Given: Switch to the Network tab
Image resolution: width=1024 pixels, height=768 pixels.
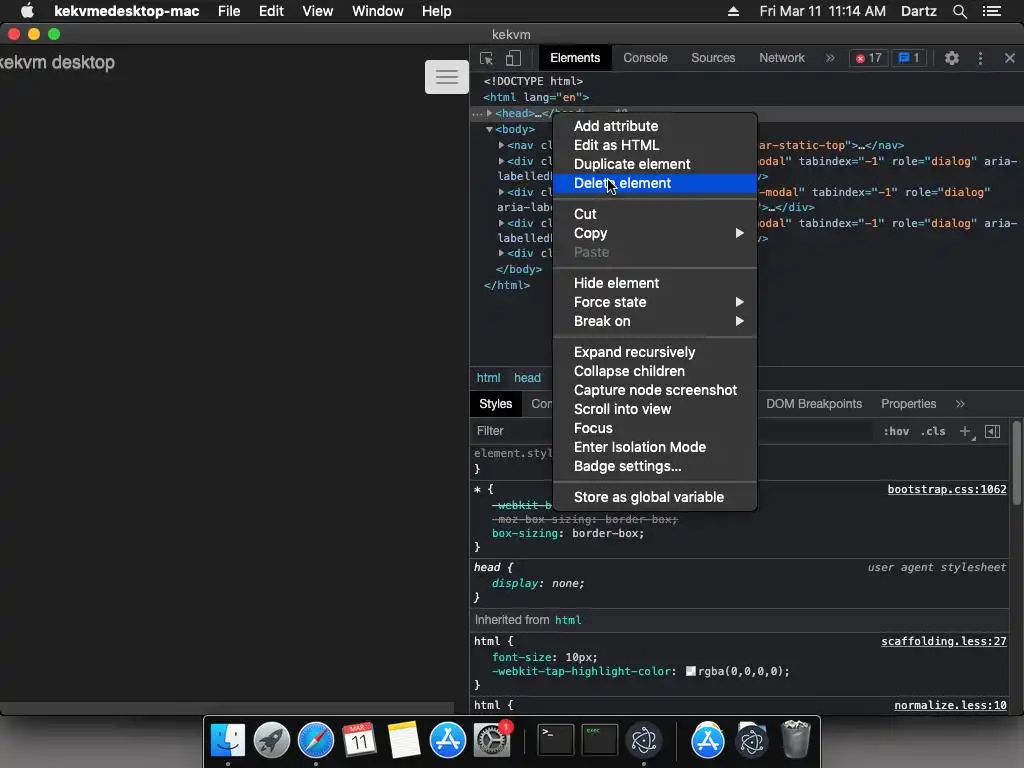Looking at the screenshot, I should (x=782, y=58).
